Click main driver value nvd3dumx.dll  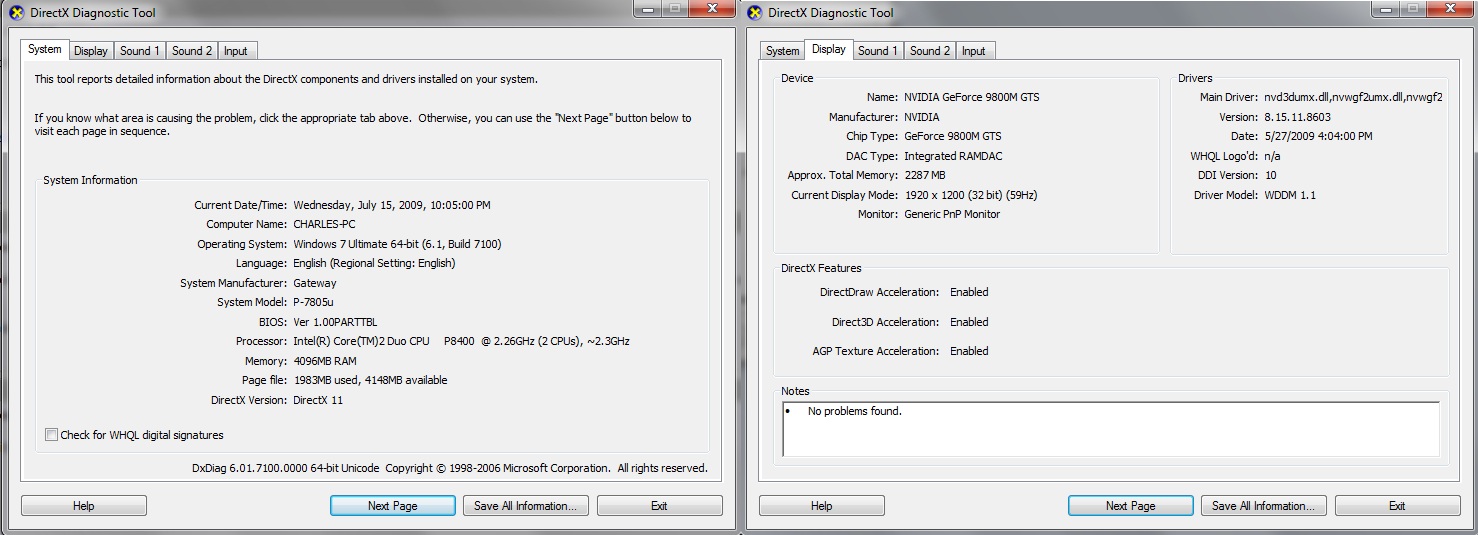[1353, 98]
